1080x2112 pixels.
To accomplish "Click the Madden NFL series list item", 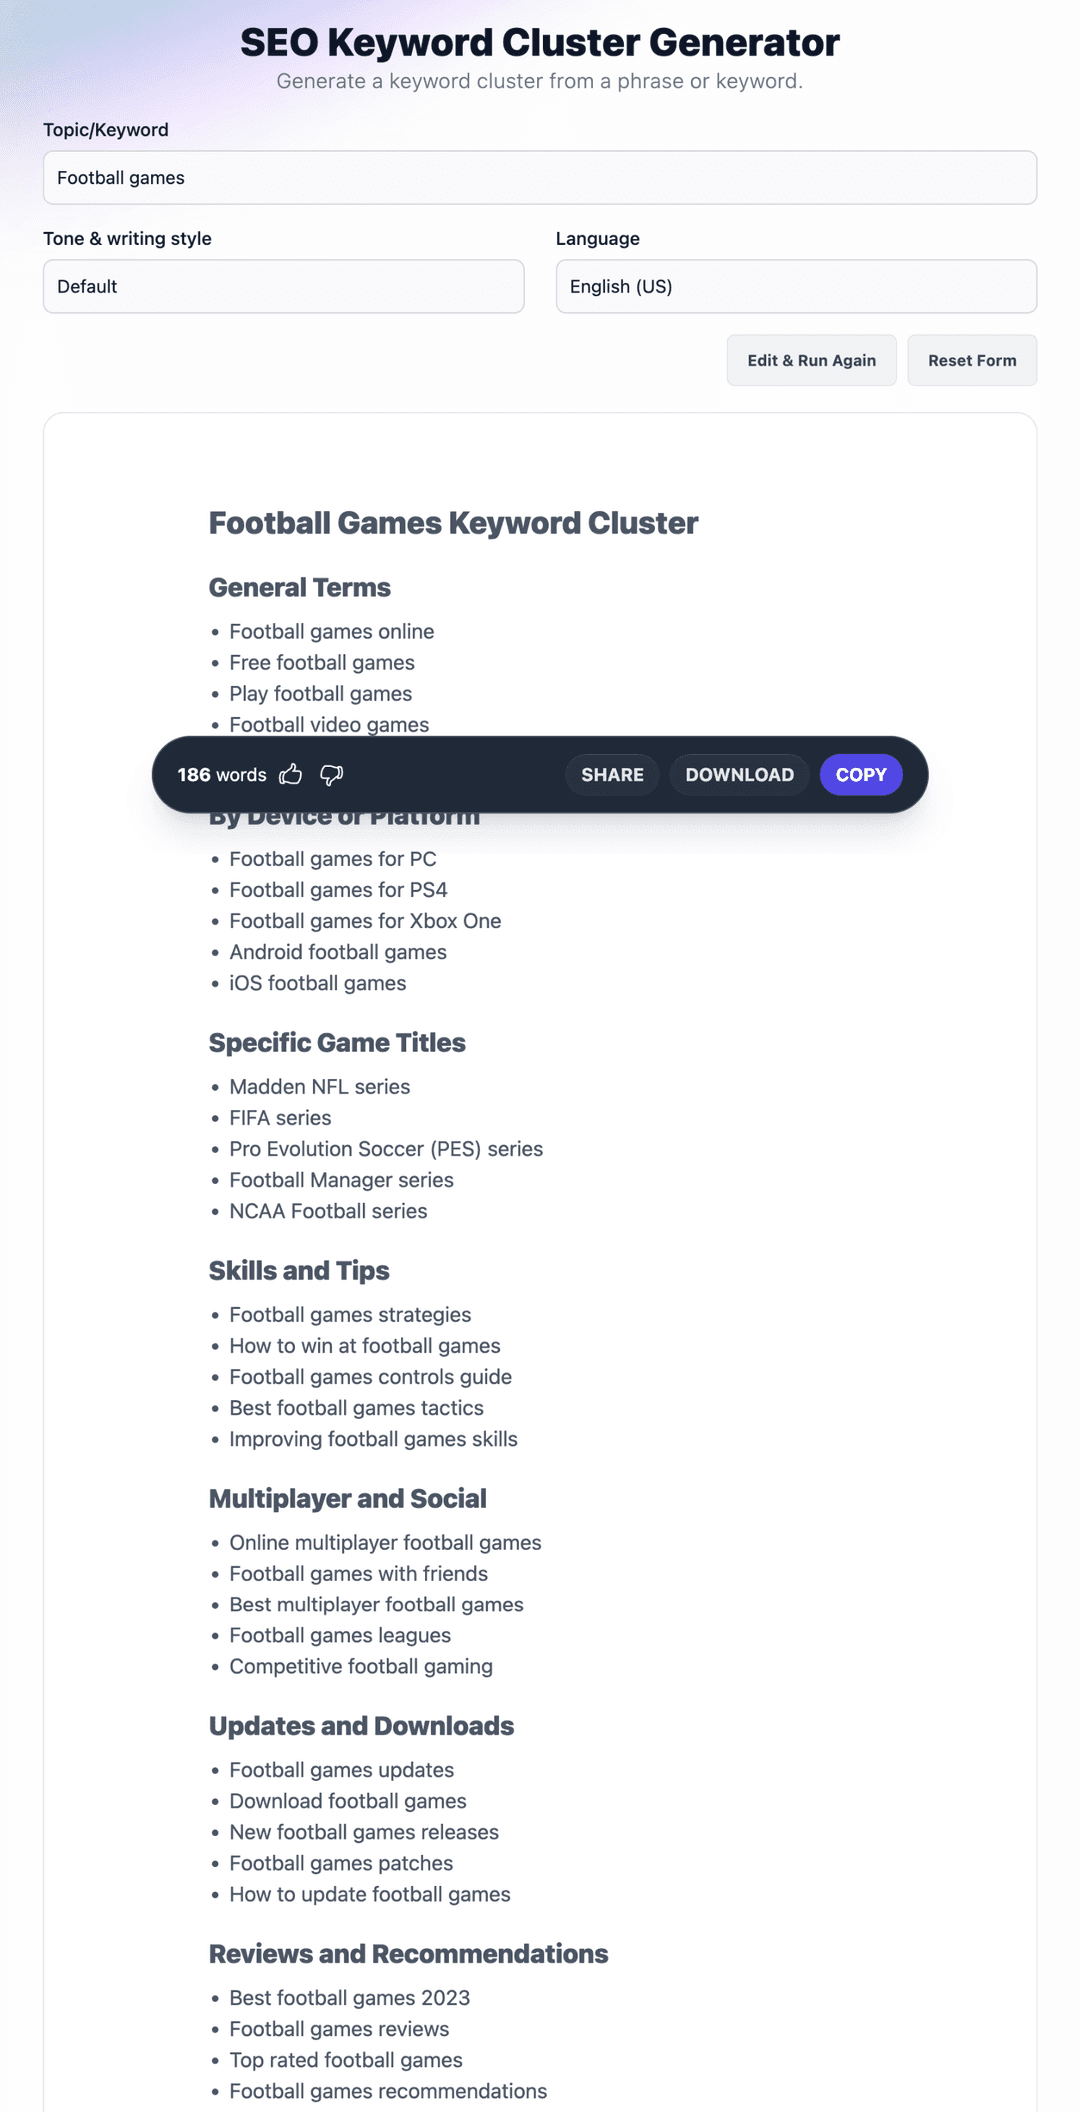I will click(319, 1086).
